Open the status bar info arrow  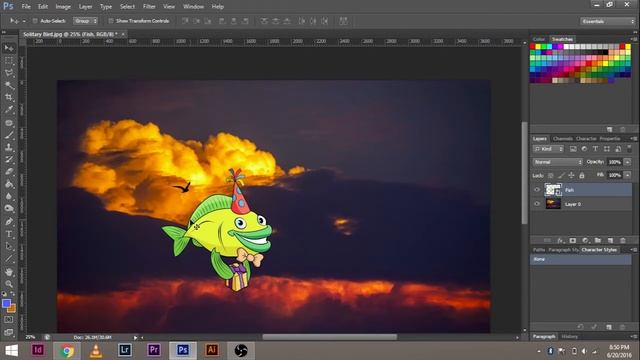tap(135, 338)
